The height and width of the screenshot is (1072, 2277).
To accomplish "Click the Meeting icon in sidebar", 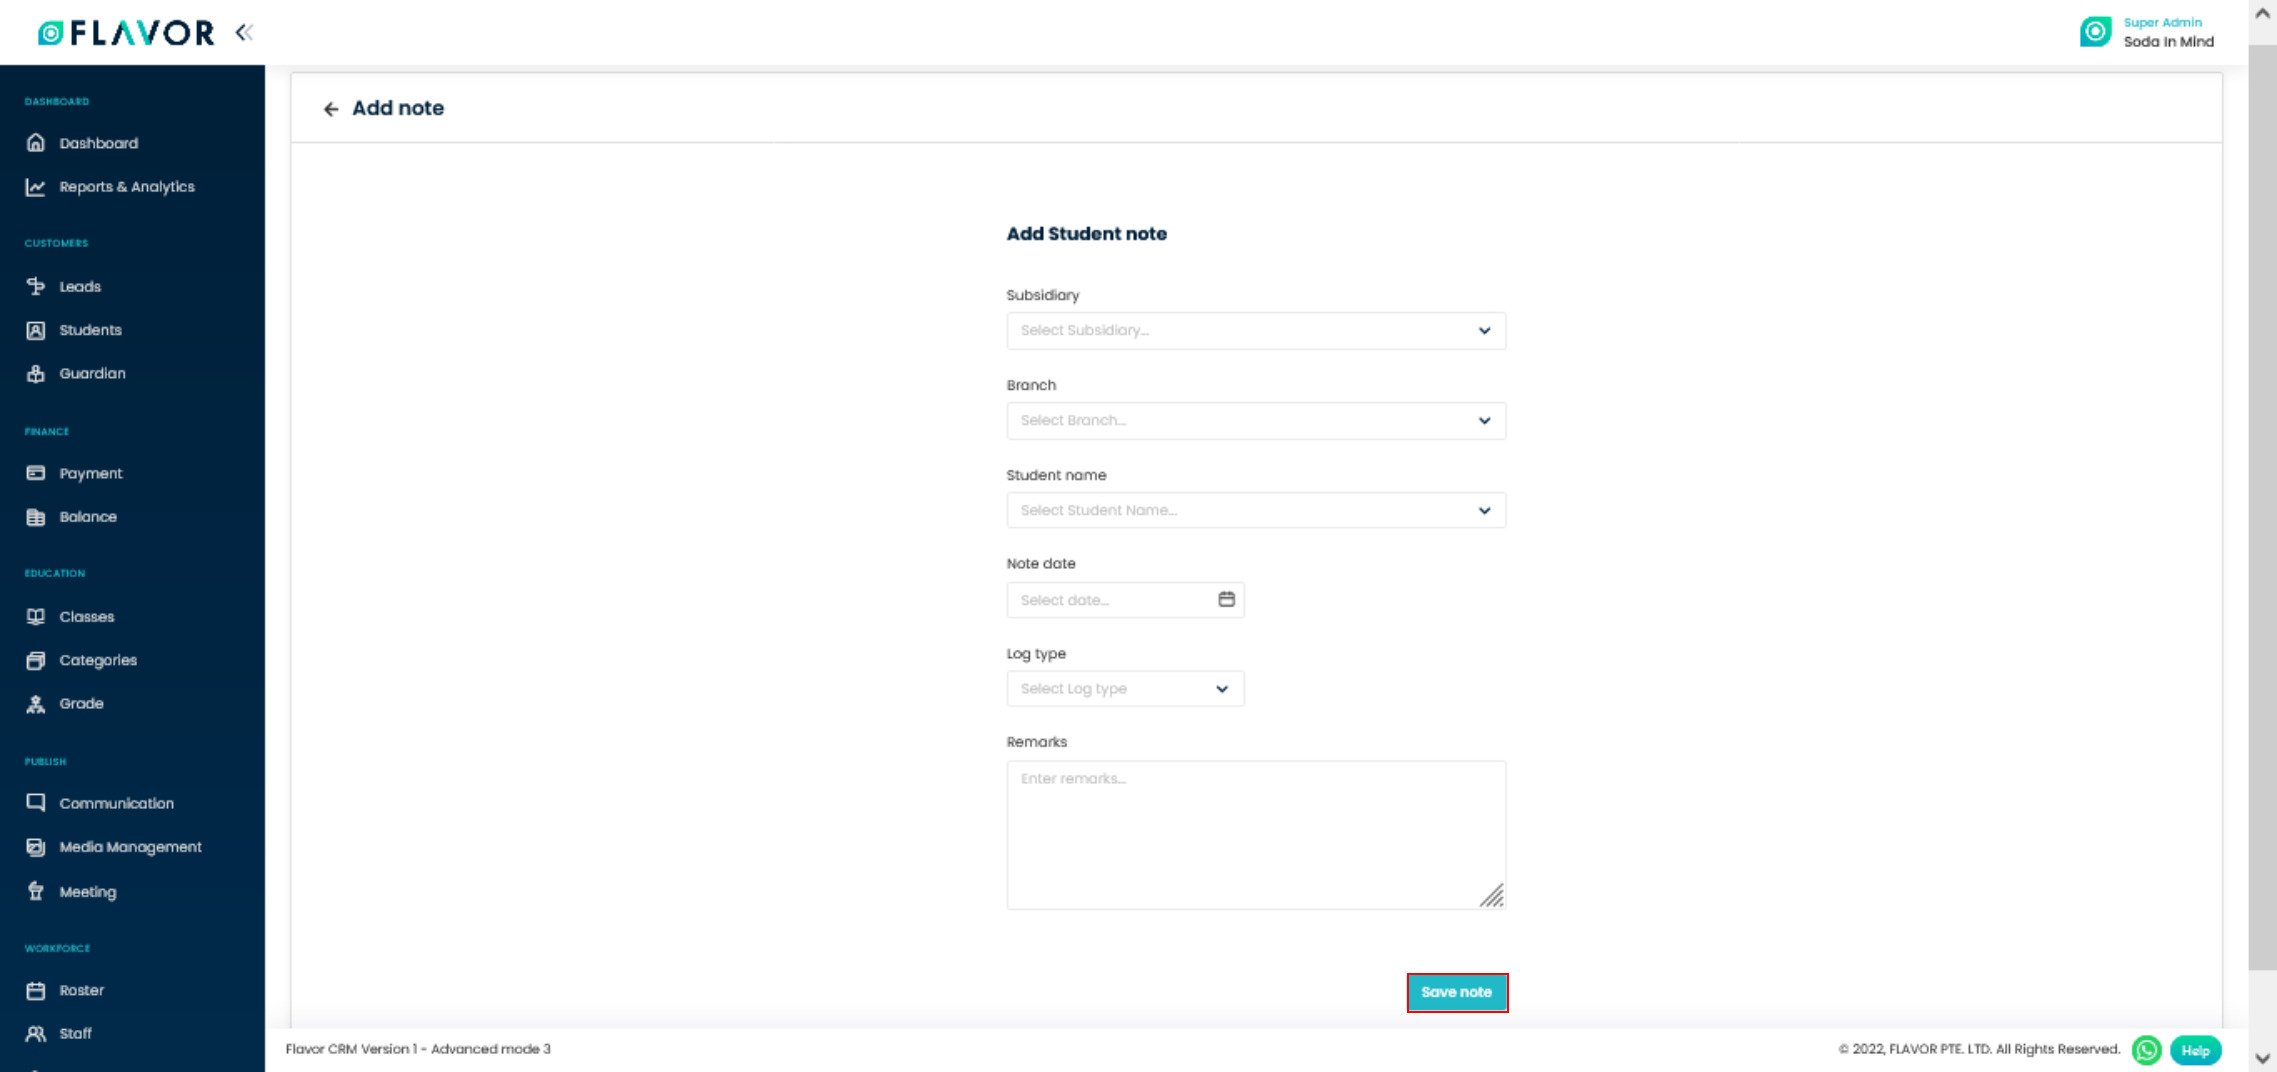I will [36, 891].
